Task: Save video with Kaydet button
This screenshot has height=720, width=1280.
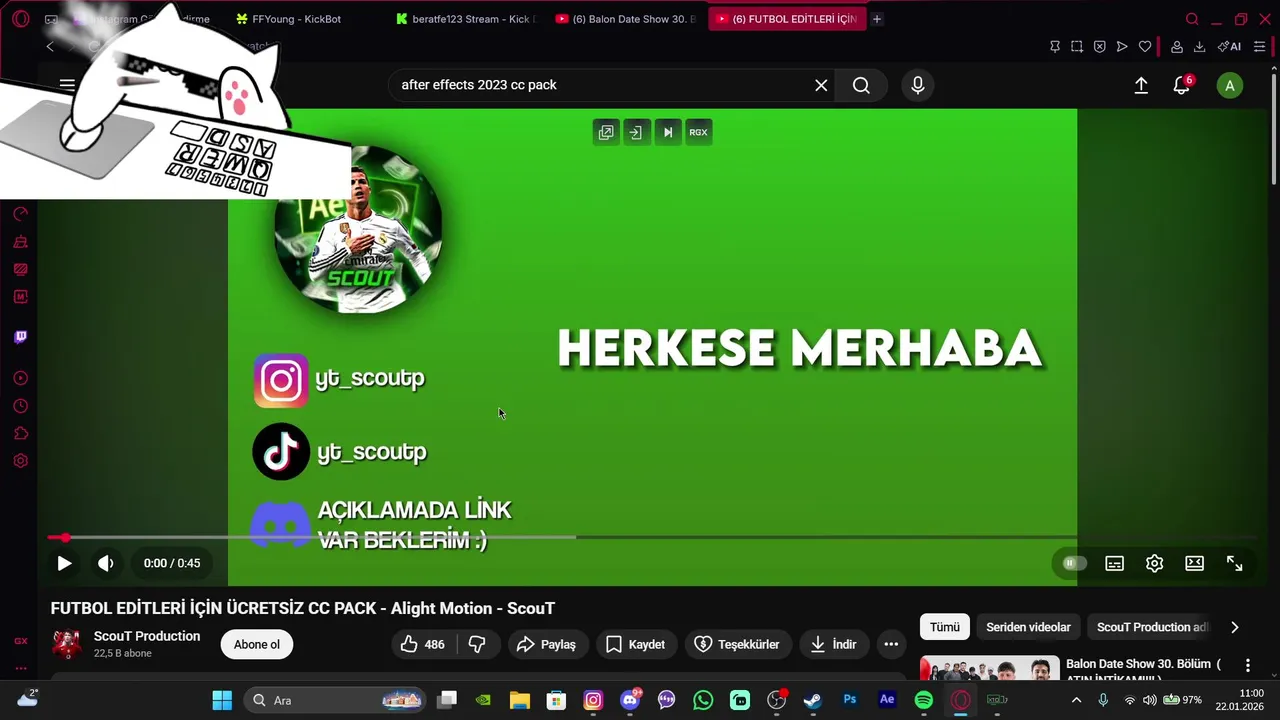Action: (635, 645)
